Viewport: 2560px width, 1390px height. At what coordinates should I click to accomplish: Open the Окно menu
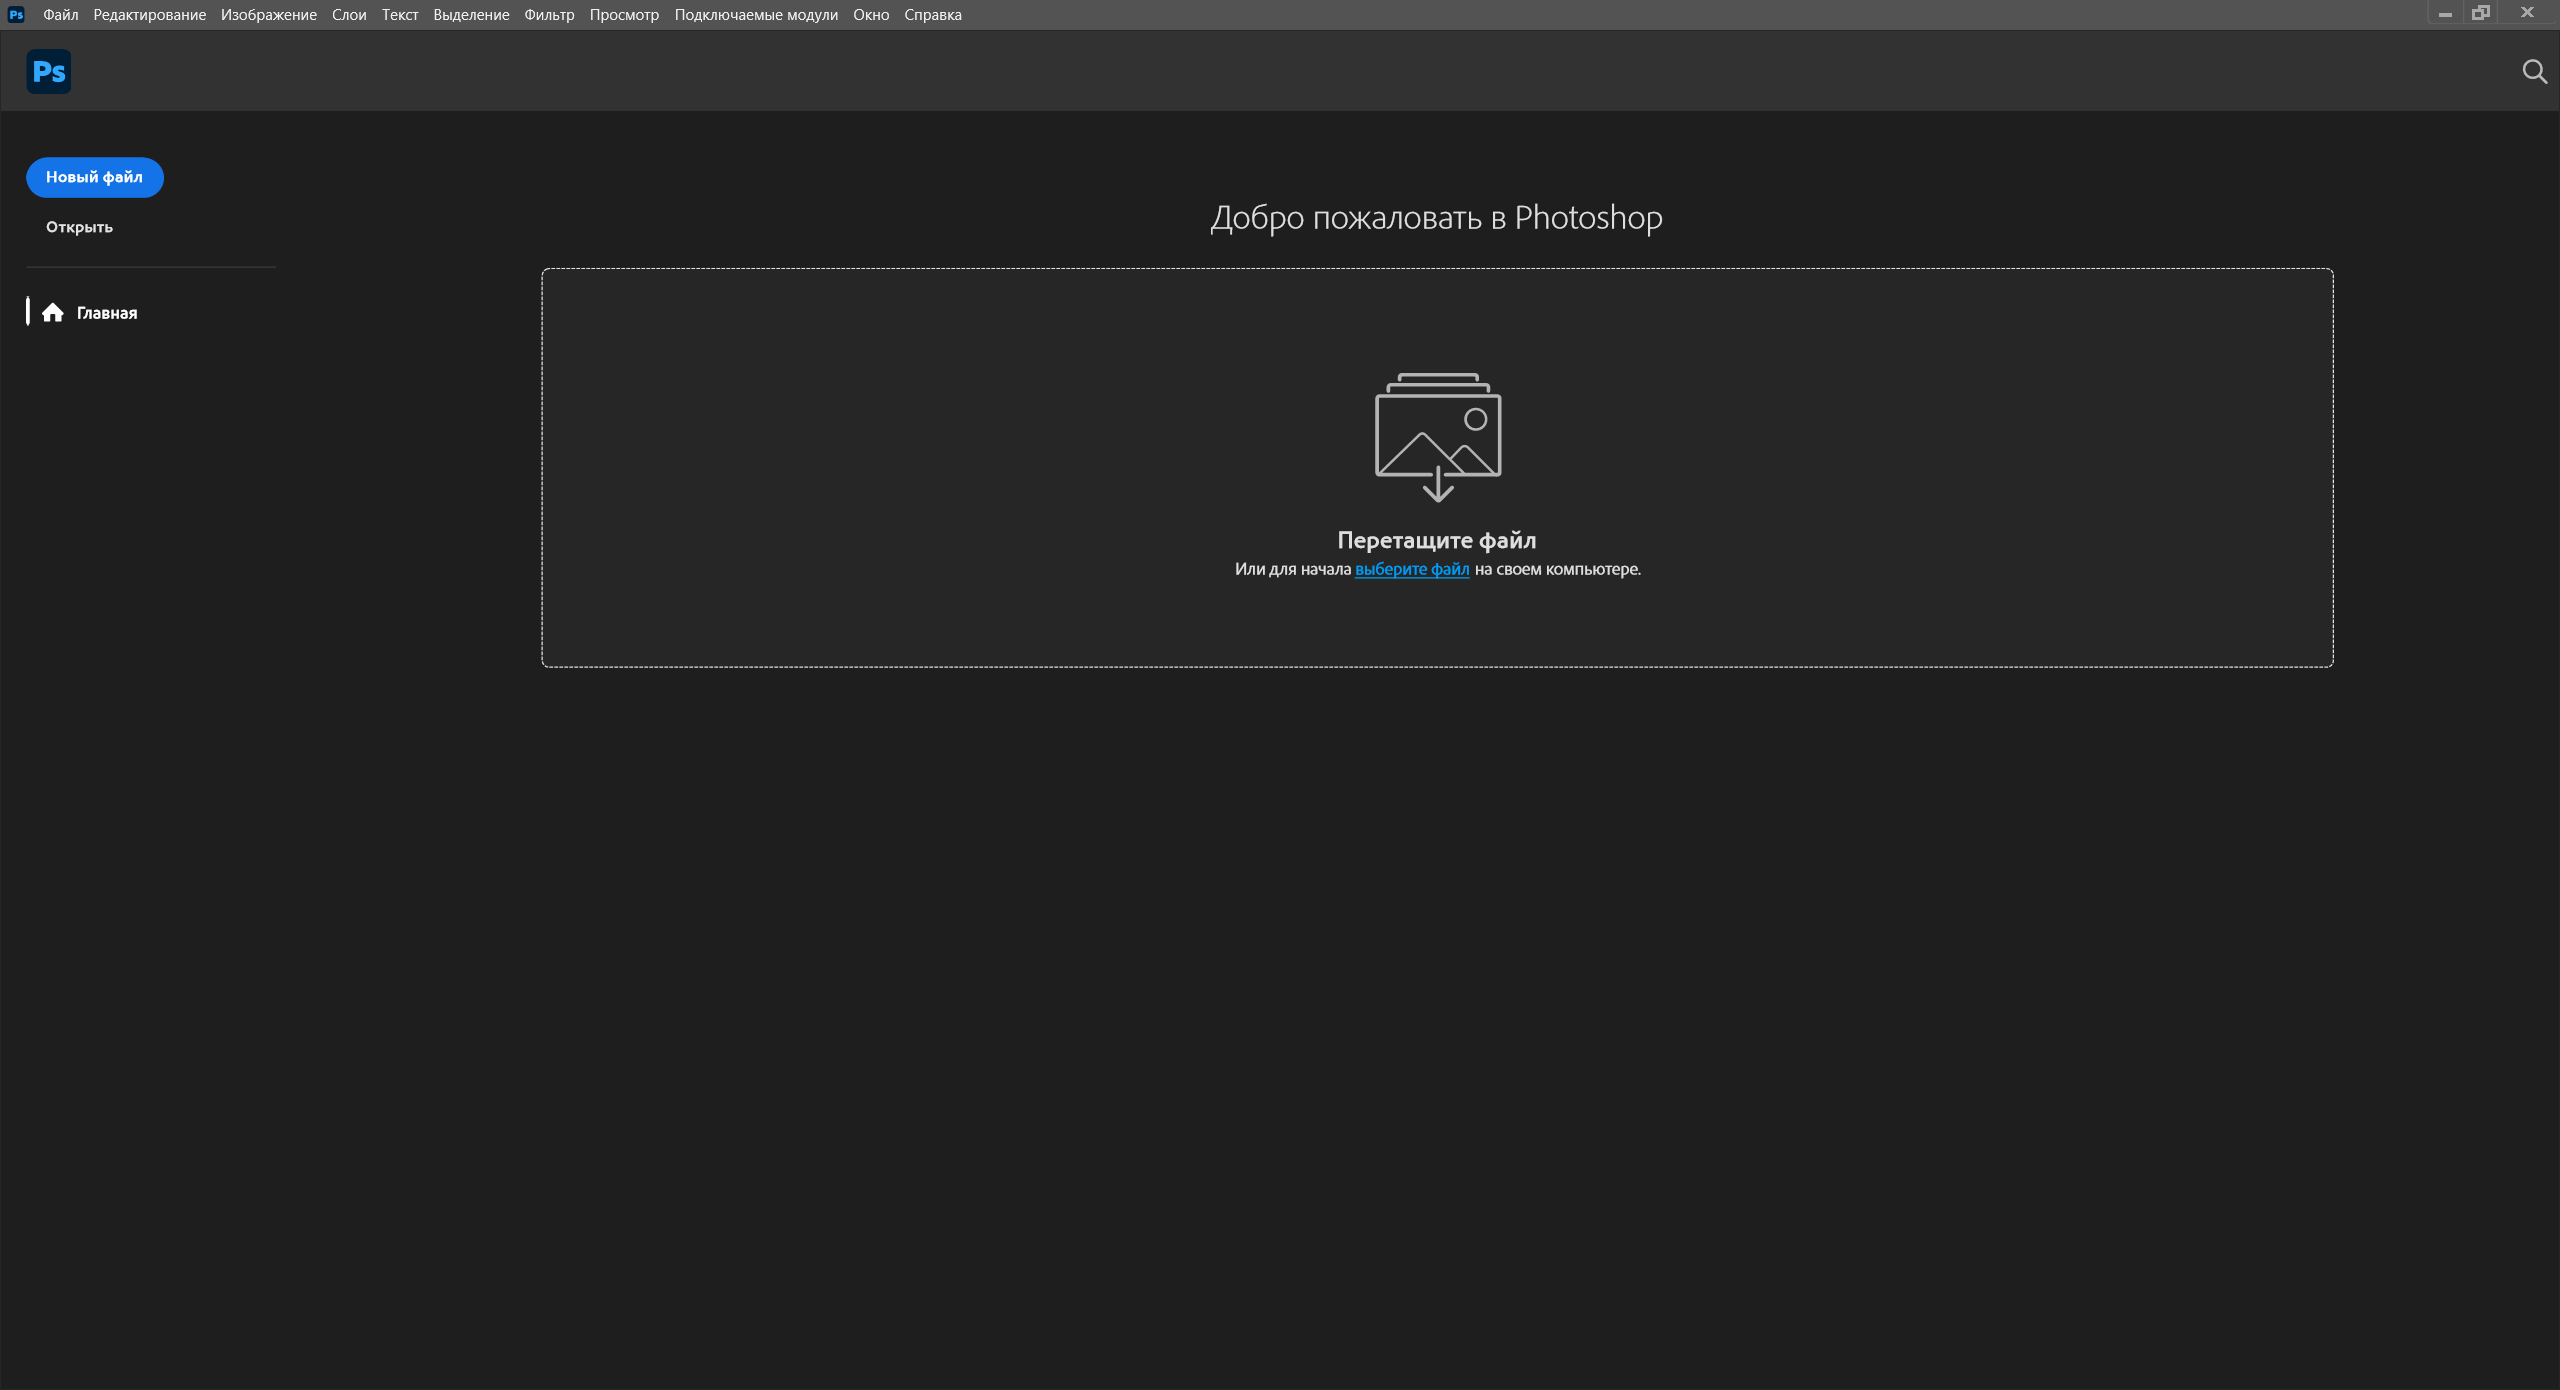point(871,15)
